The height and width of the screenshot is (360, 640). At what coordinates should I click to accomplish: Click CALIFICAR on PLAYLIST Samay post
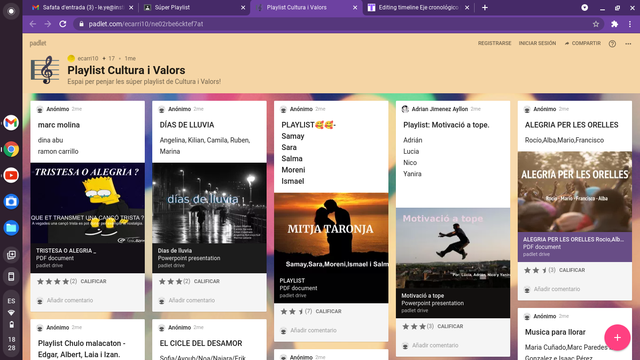(328, 311)
